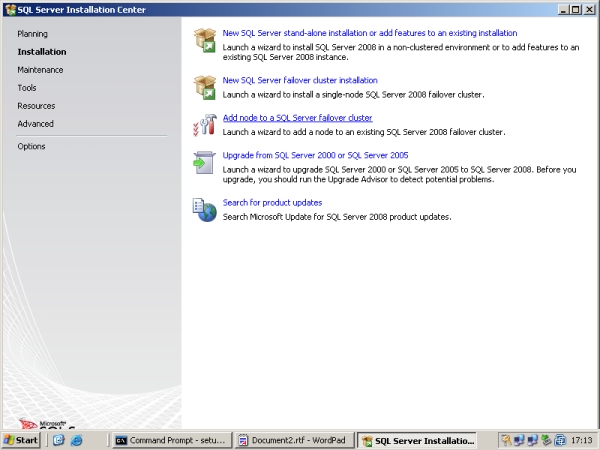
Task: Click the SQL Server Installation Center title icon
Action: tap(10, 9)
